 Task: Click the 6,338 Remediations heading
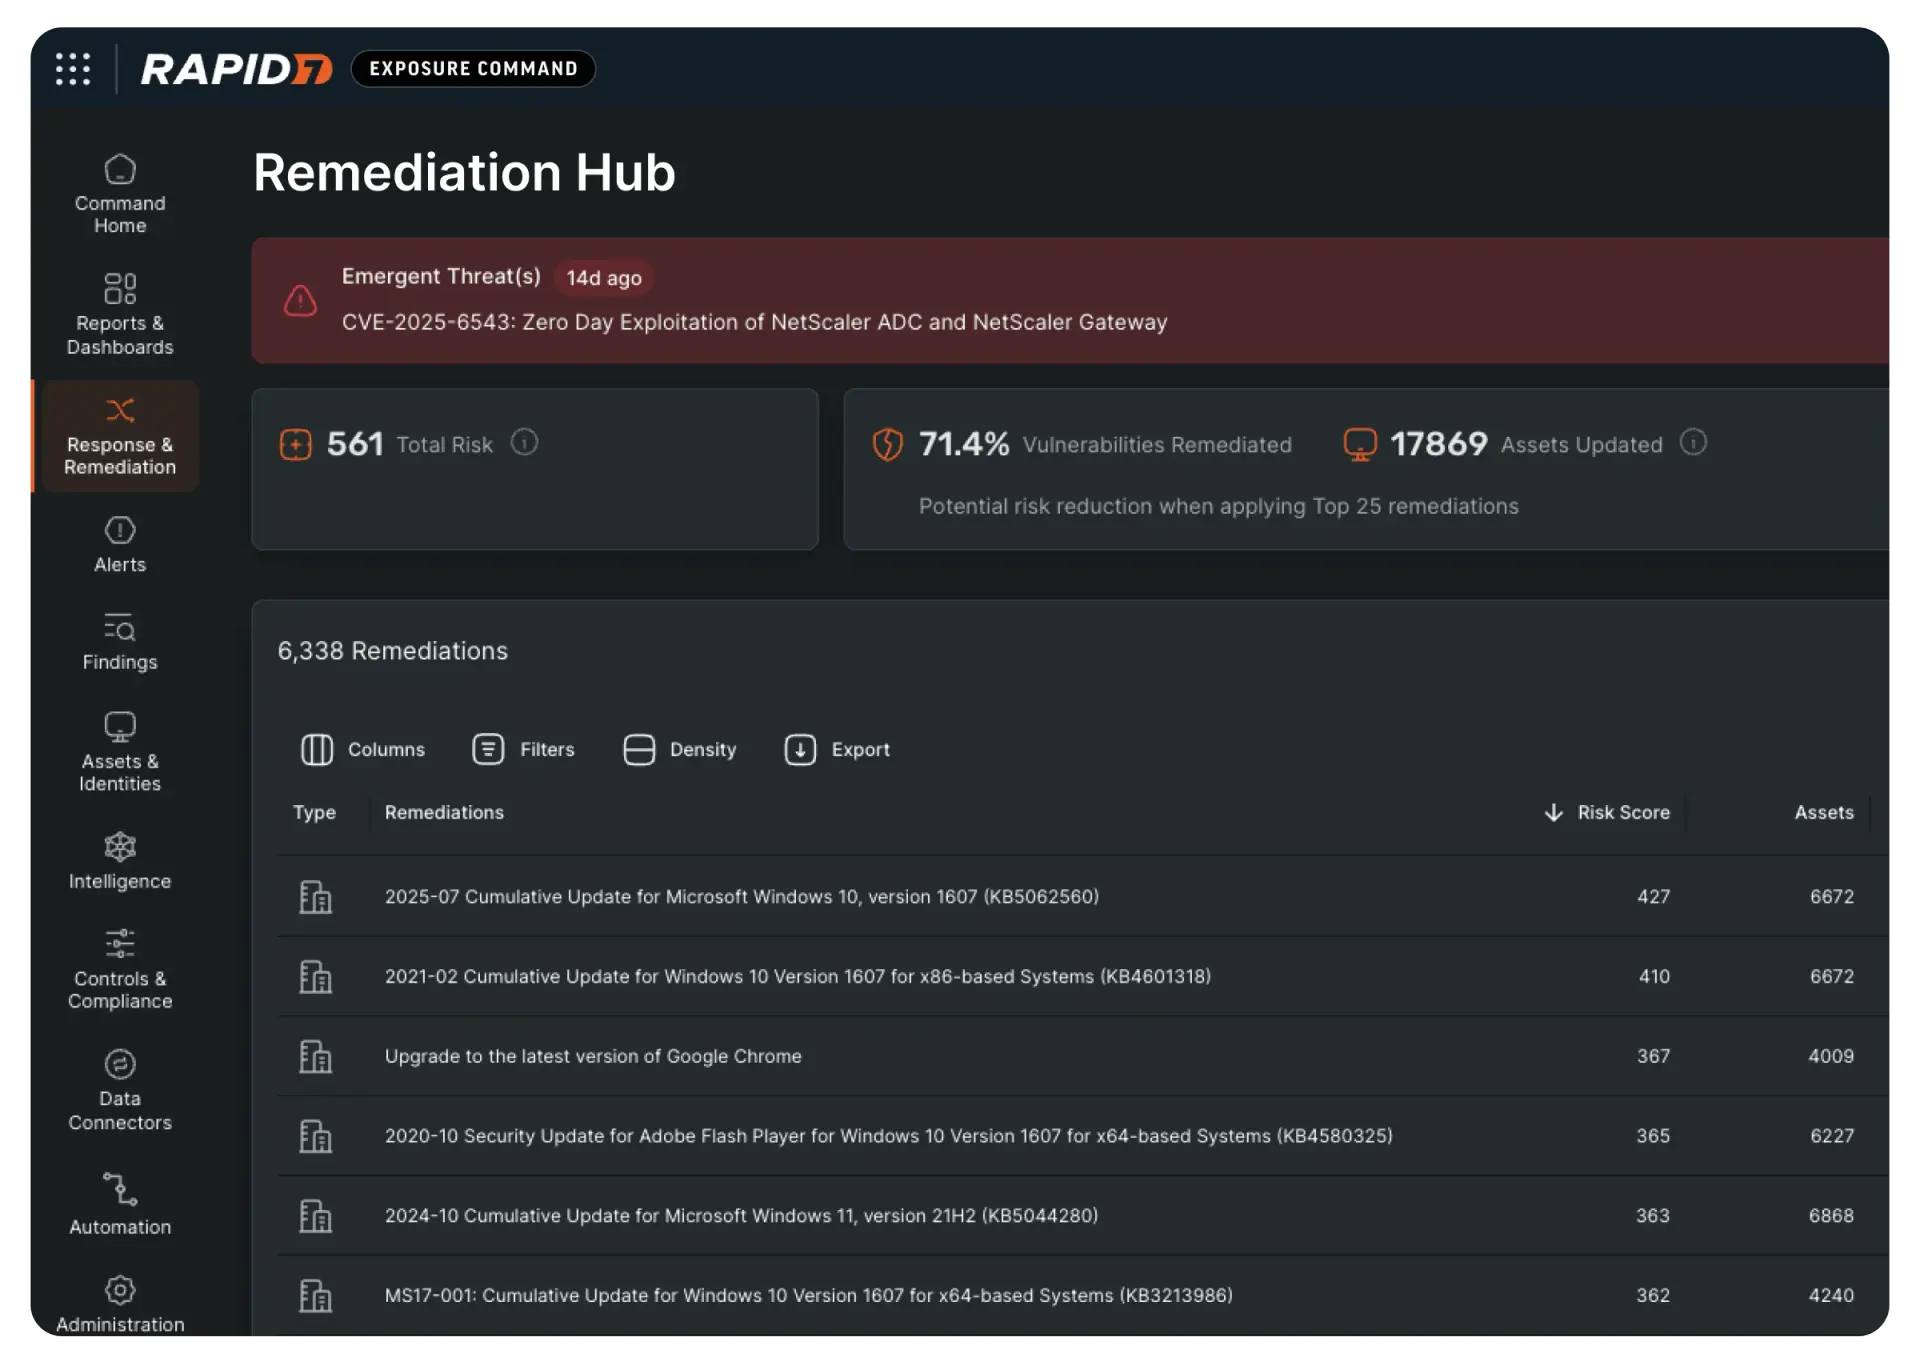392,651
